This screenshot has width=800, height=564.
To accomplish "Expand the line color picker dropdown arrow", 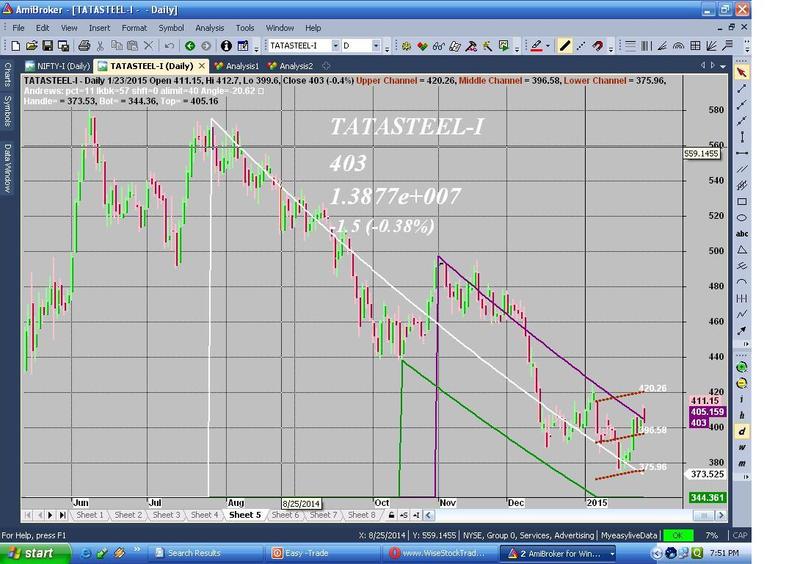I will point(548,46).
